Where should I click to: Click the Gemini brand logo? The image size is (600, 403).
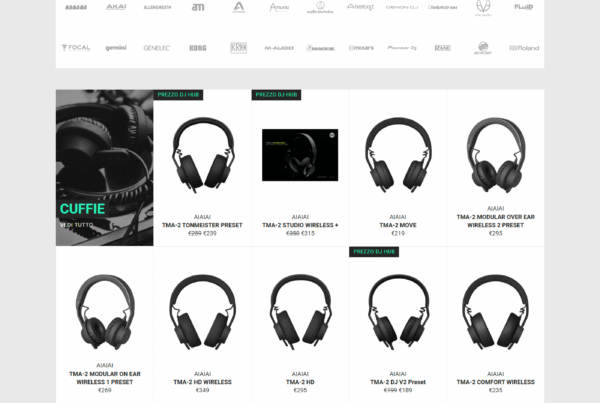pyautogui.click(x=116, y=47)
